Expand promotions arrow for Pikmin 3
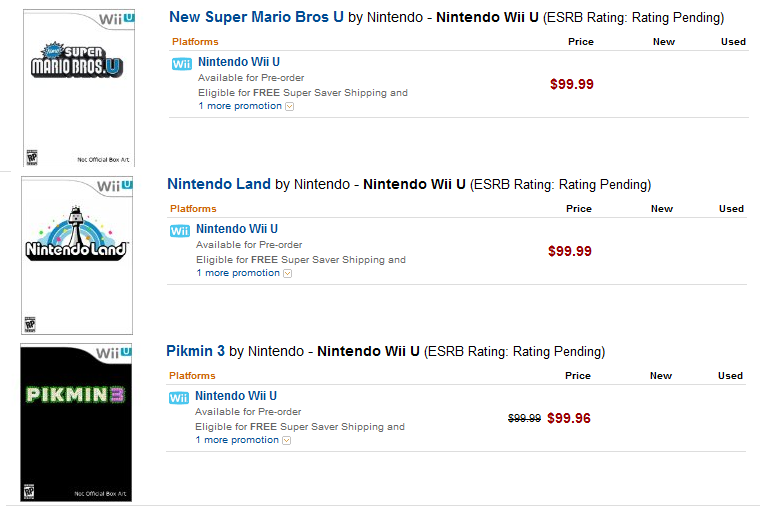The image size is (760, 509). (286, 441)
